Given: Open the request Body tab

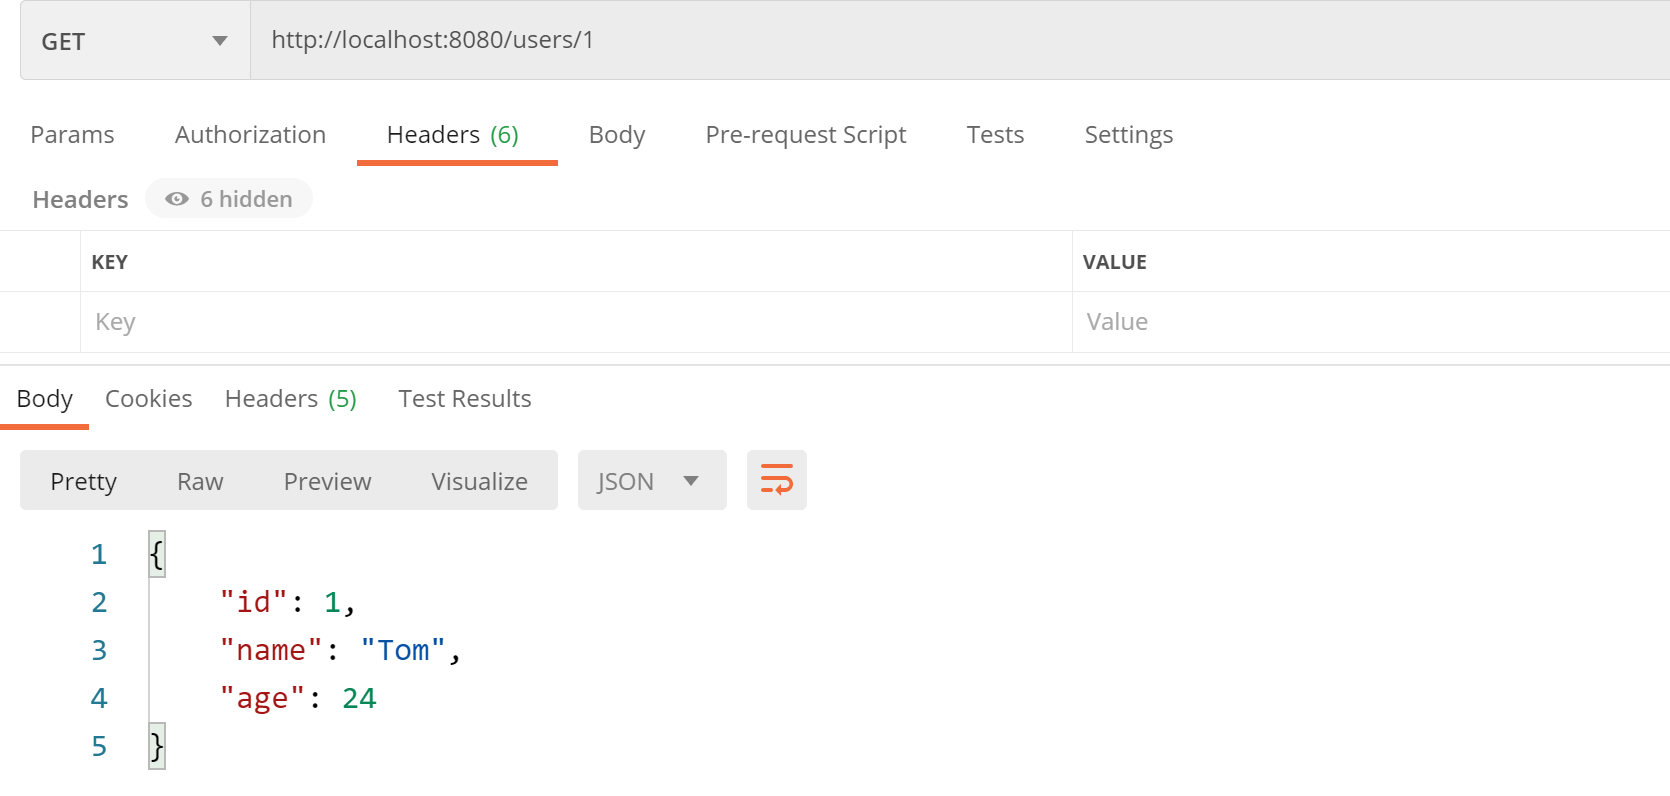Looking at the screenshot, I should (617, 135).
